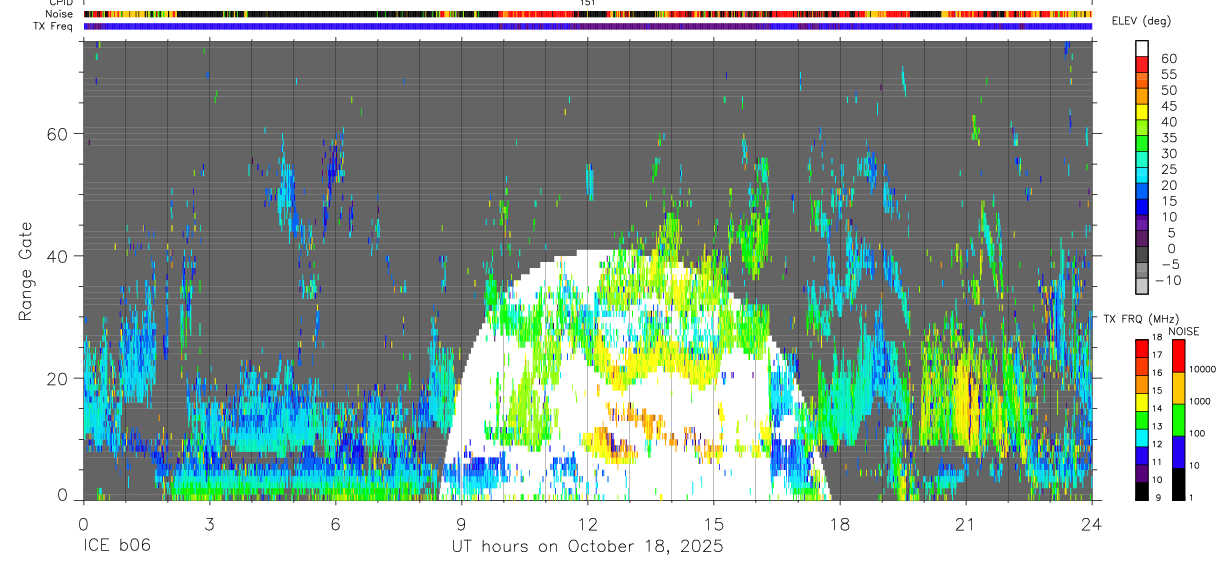
Task: Click the x-axis tick label '21'
Action: (x=966, y=524)
